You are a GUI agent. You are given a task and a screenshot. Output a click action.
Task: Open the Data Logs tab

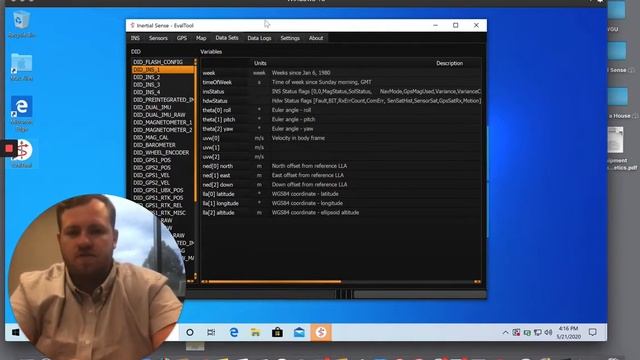(259, 38)
